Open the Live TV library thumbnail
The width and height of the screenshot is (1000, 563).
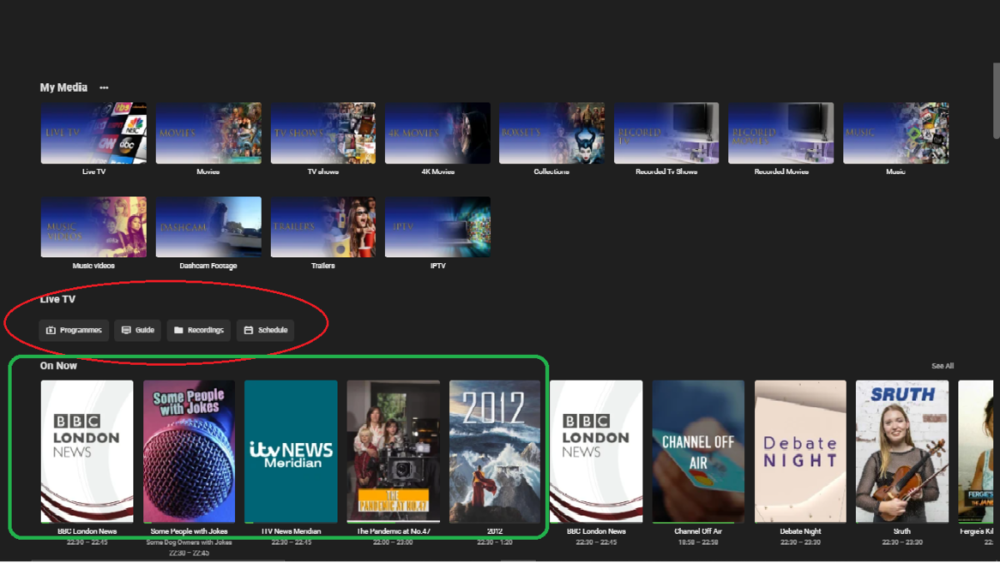(x=94, y=133)
